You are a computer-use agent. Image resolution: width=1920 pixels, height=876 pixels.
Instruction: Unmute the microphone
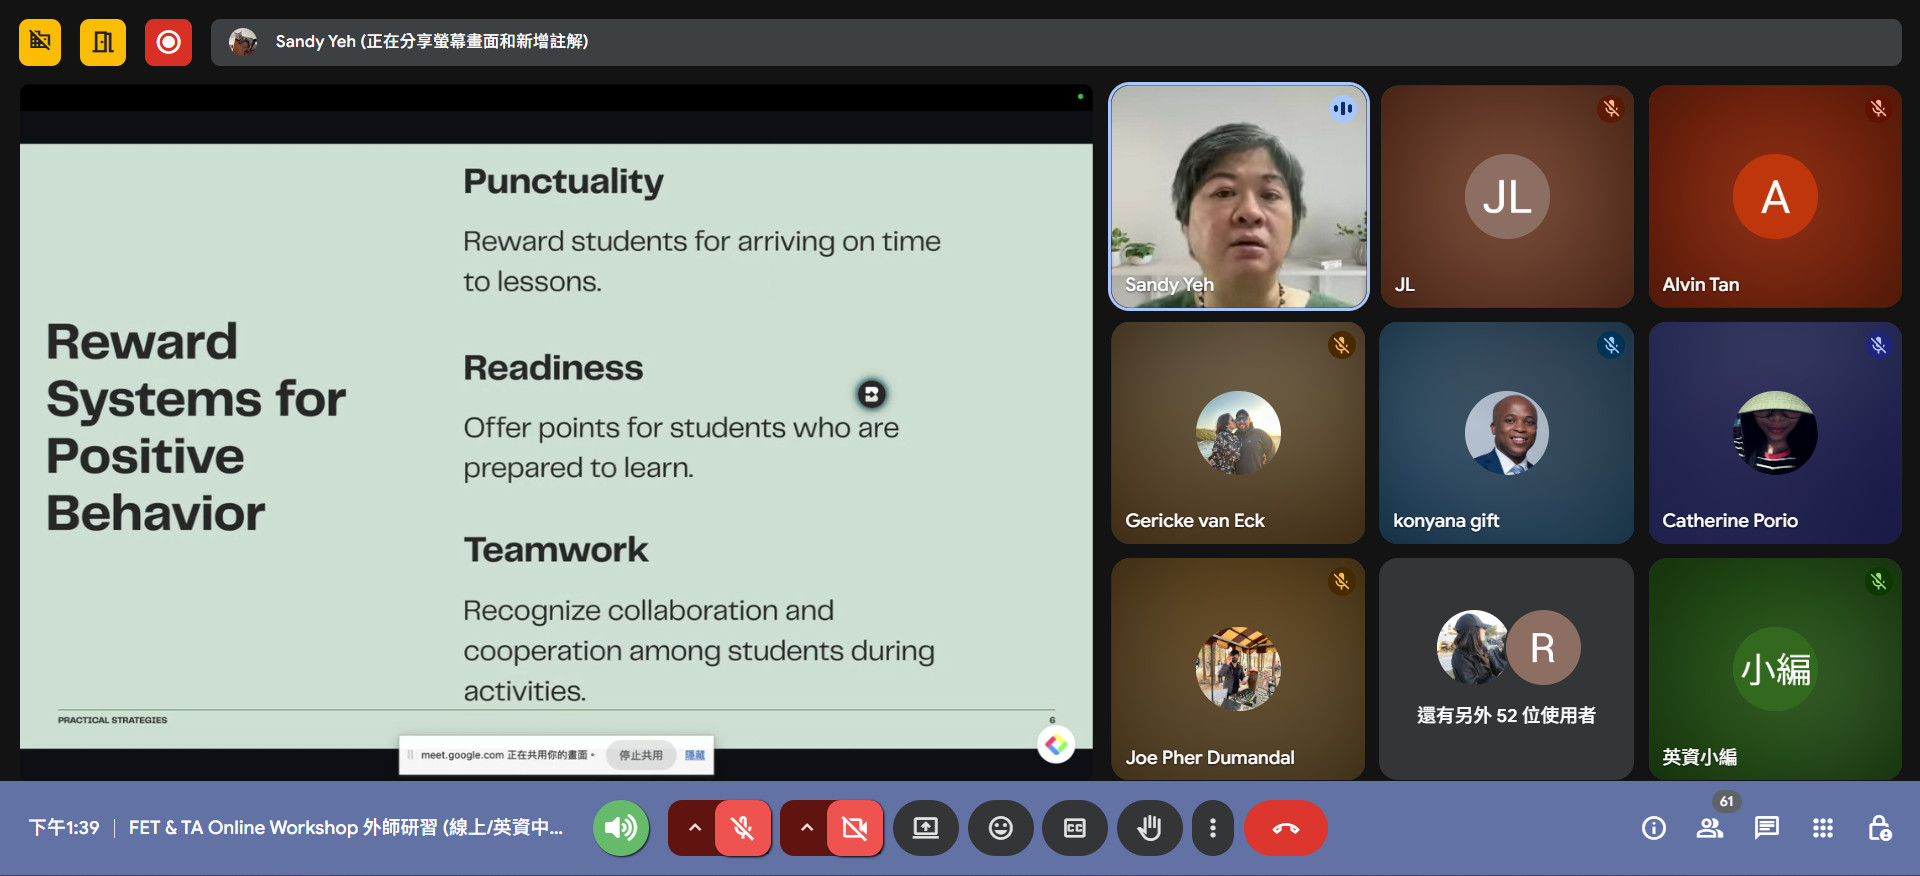click(742, 828)
